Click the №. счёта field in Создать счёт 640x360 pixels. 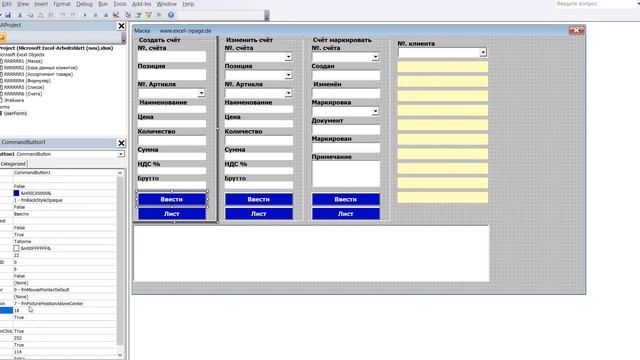click(x=172, y=57)
